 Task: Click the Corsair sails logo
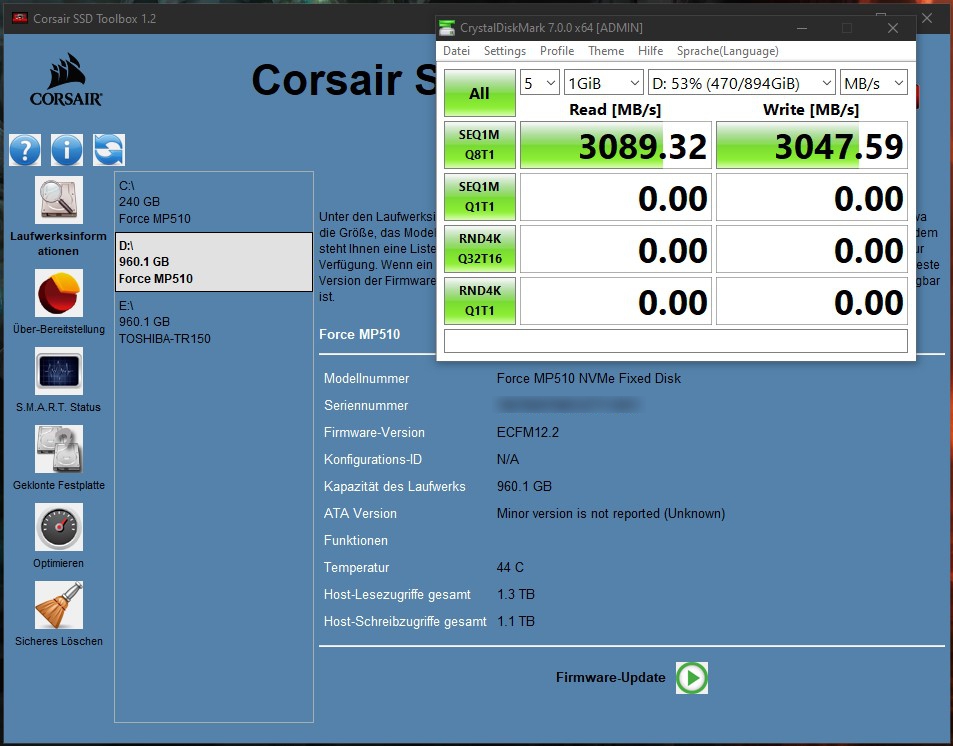[x=66, y=80]
